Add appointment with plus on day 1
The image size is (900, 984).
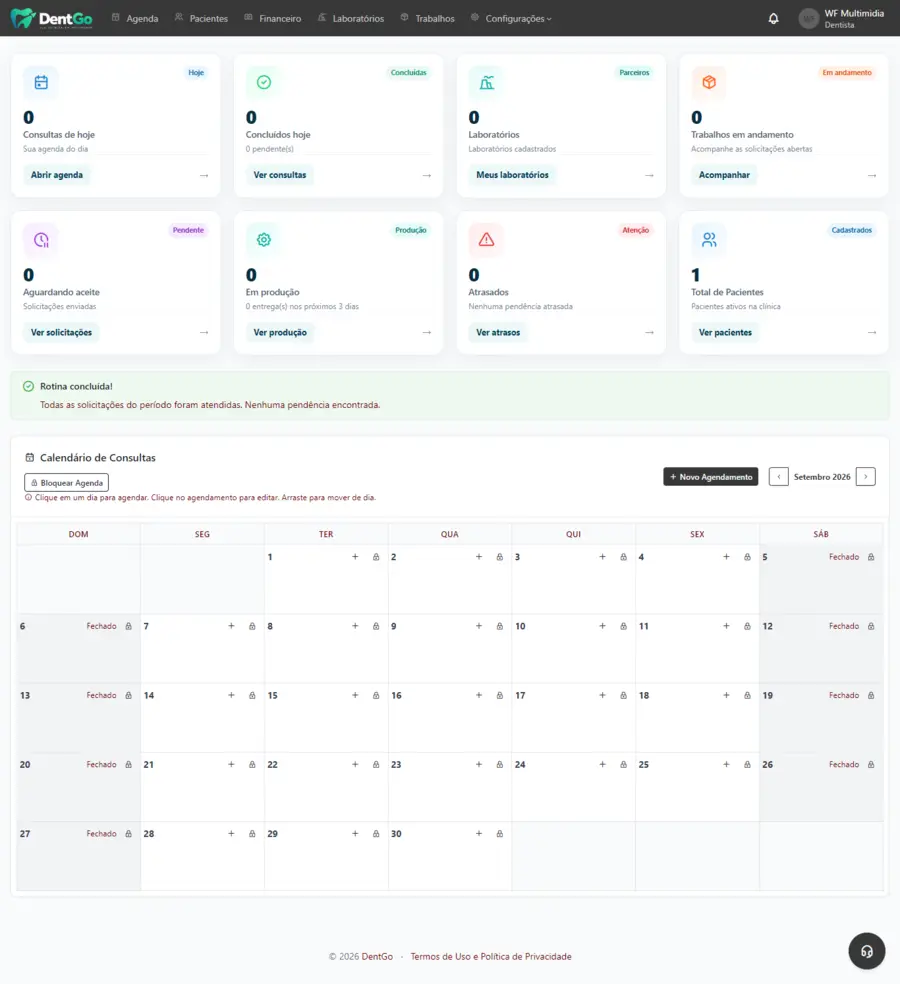(355, 557)
